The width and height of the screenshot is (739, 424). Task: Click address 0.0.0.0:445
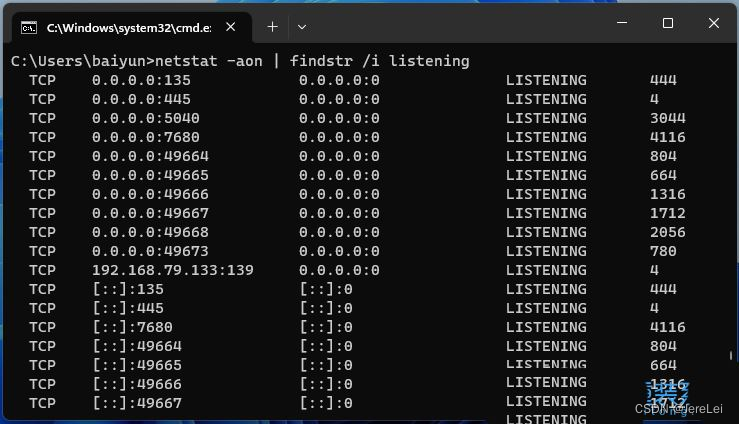coord(141,99)
